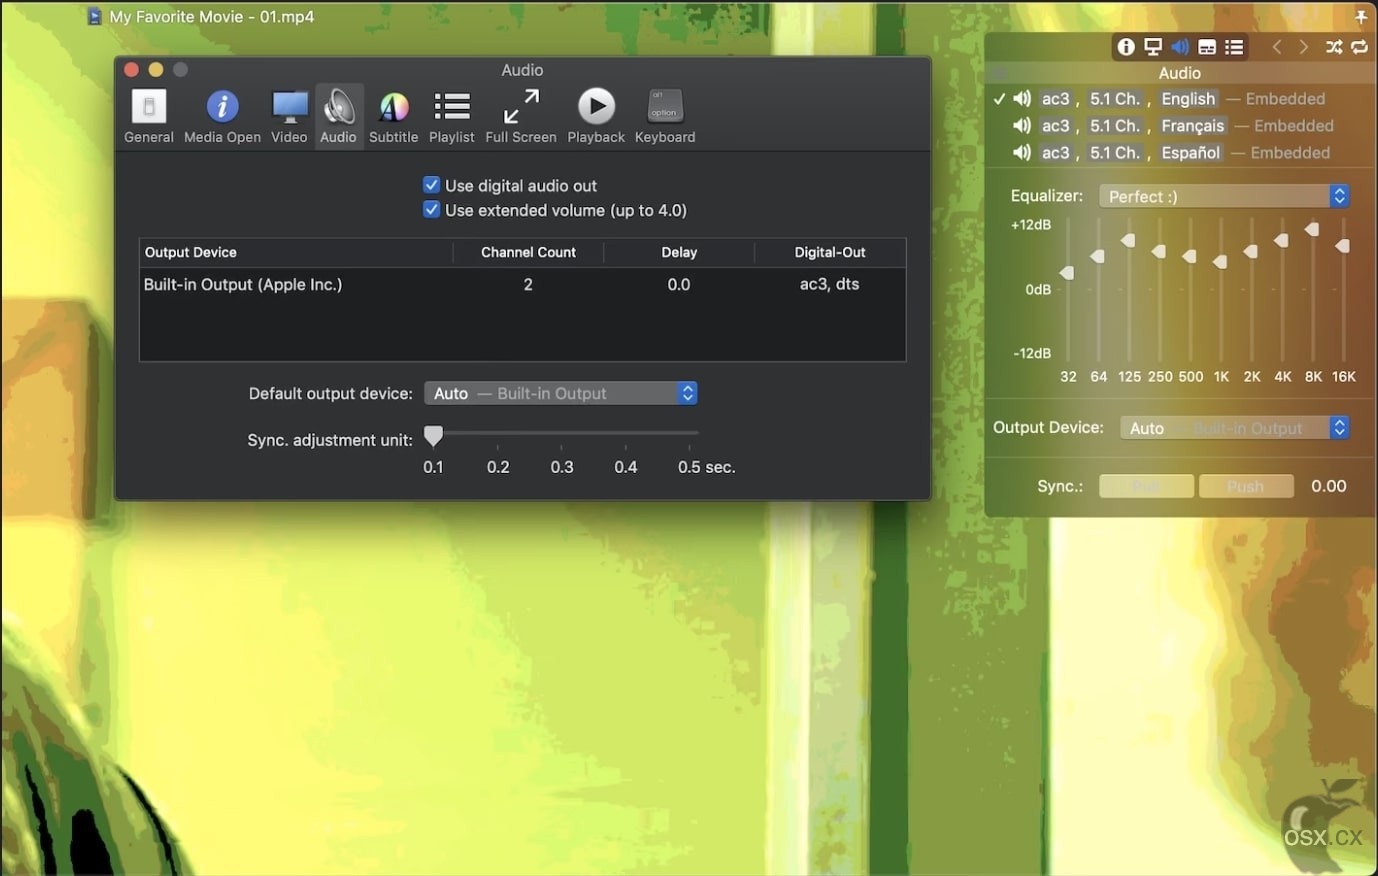Click the 8K equalizer band slider
This screenshot has height=876, width=1378.
[1312, 230]
